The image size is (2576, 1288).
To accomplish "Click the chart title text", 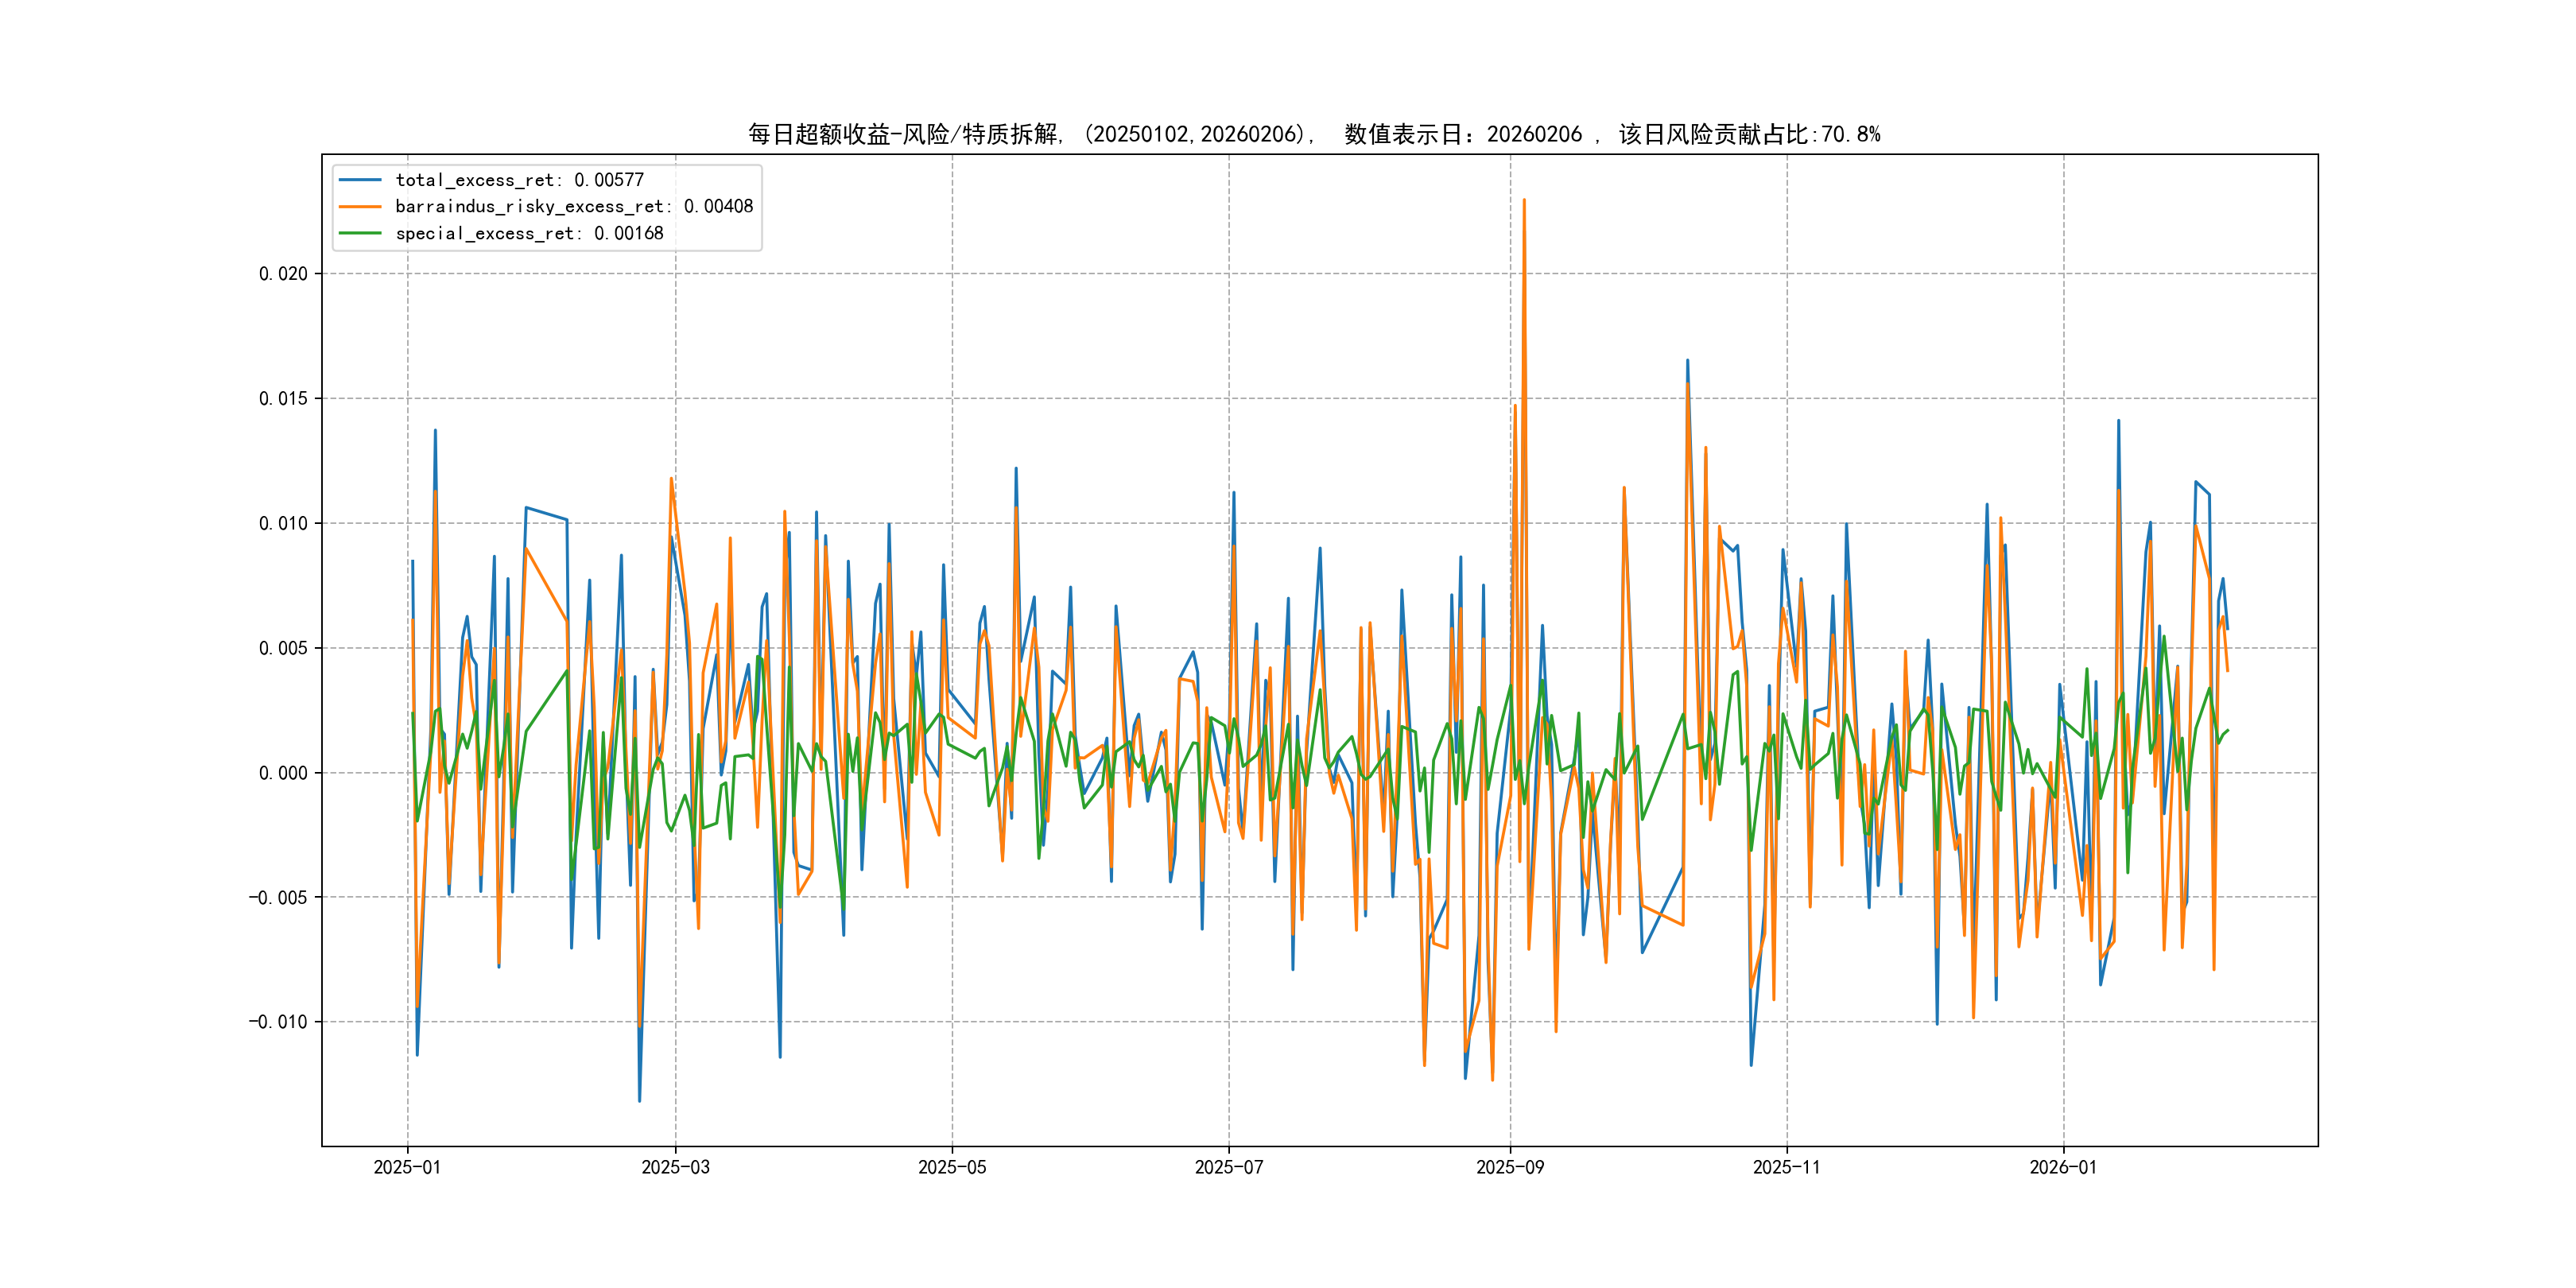I will pyautogui.click(x=1314, y=134).
